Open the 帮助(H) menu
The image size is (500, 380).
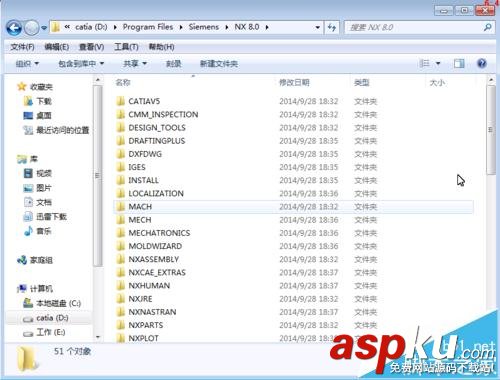pos(161,47)
